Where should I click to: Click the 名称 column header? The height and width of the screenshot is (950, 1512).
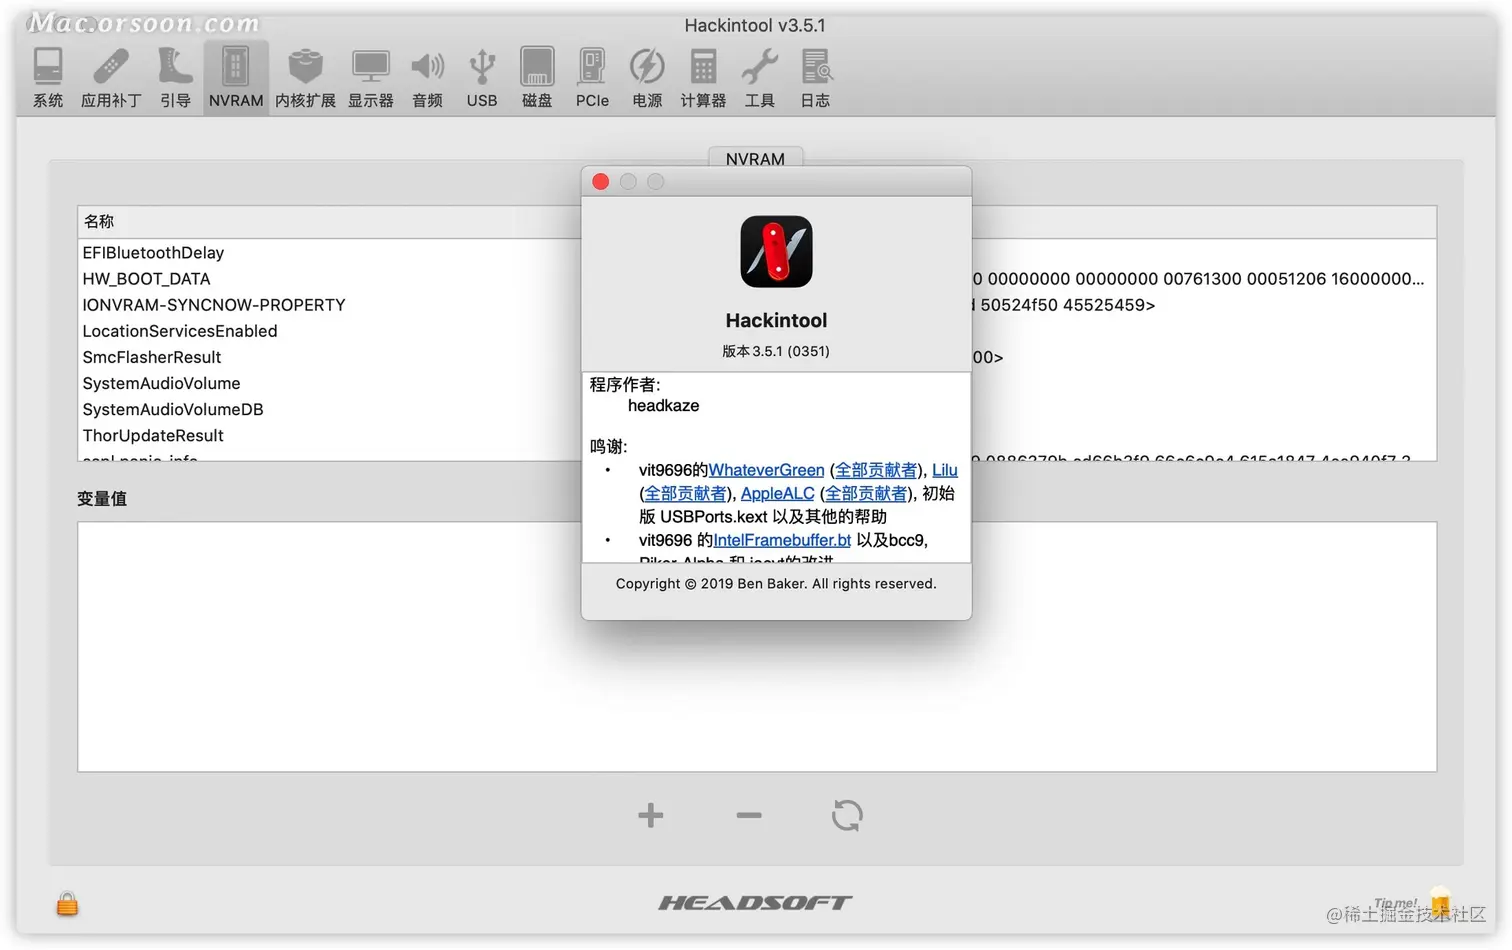click(x=330, y=221)
